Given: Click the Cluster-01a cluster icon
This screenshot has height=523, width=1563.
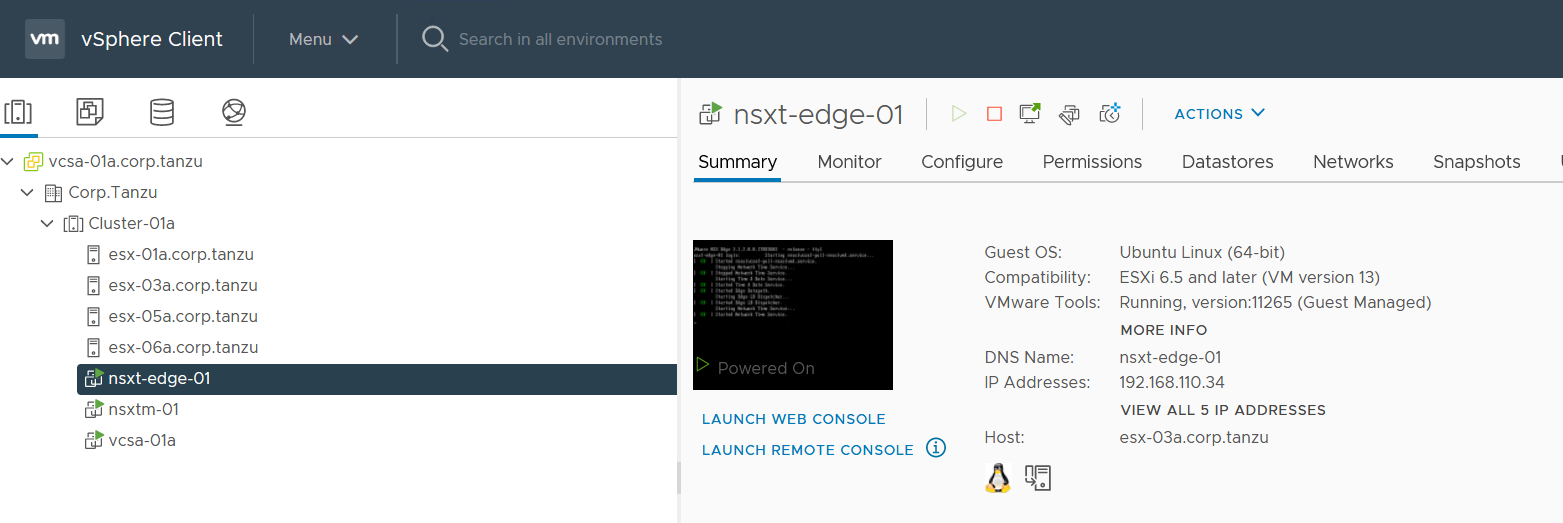Looking at the screenshot, I should click(x=74, y=223).
